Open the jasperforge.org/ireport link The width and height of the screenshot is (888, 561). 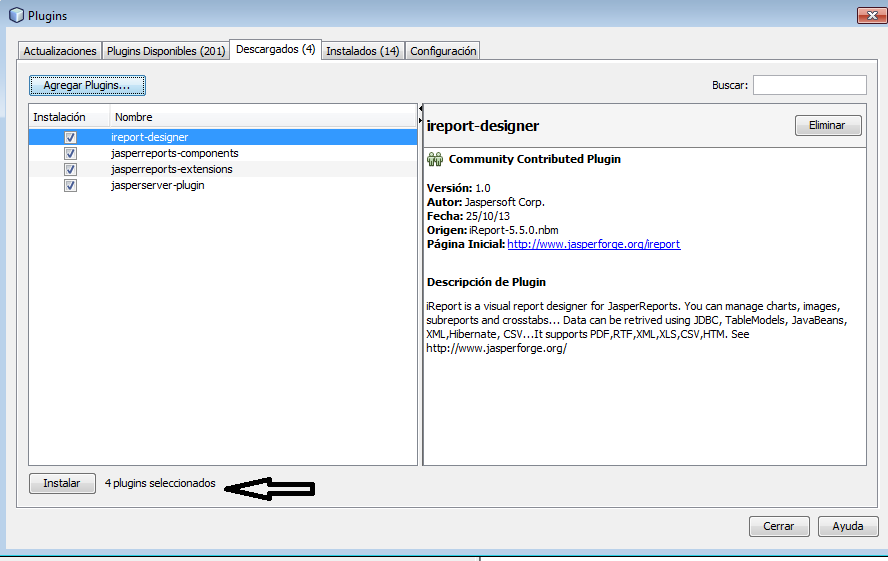[x=594, y=244]
